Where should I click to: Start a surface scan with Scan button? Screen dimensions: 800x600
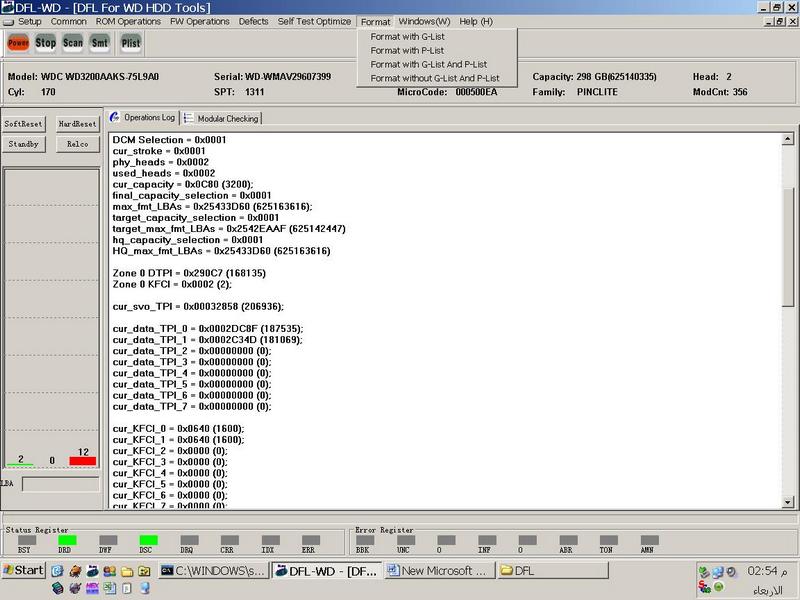[72, 43]
